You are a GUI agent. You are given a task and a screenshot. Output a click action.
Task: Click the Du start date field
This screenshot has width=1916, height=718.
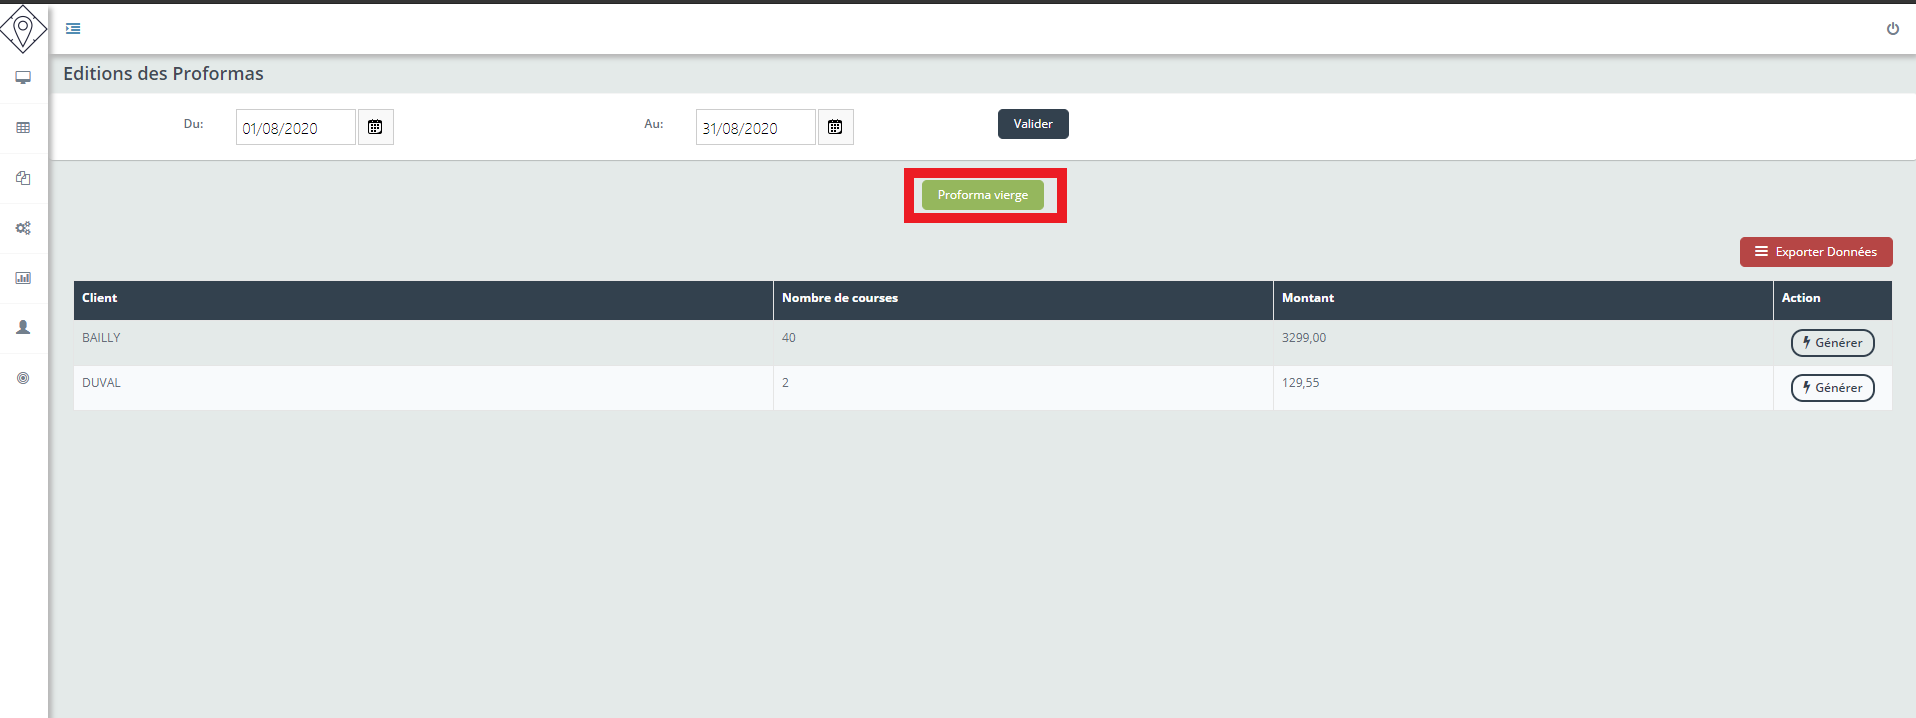point(295,128)
